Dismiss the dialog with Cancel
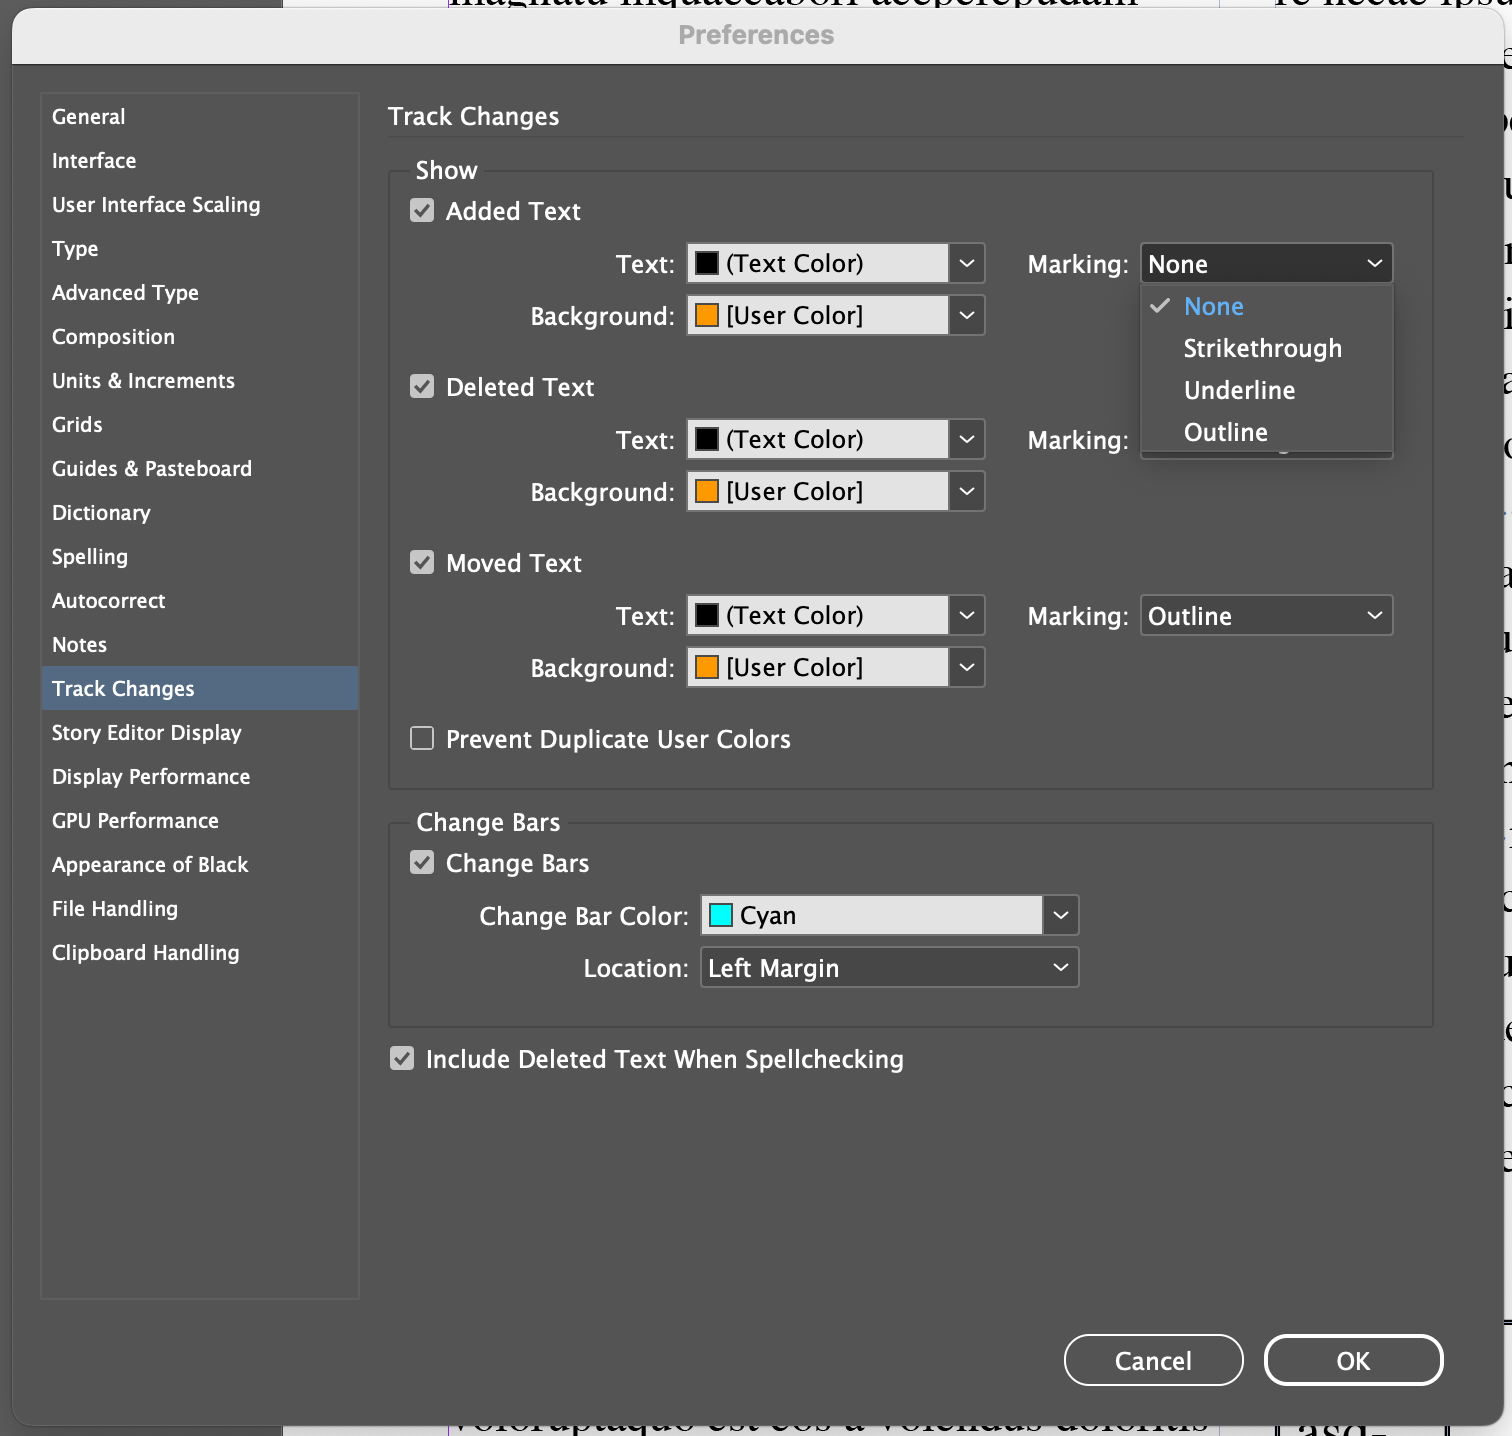Viewport: 1512px width, 1436px height. click(1153, 1360)
